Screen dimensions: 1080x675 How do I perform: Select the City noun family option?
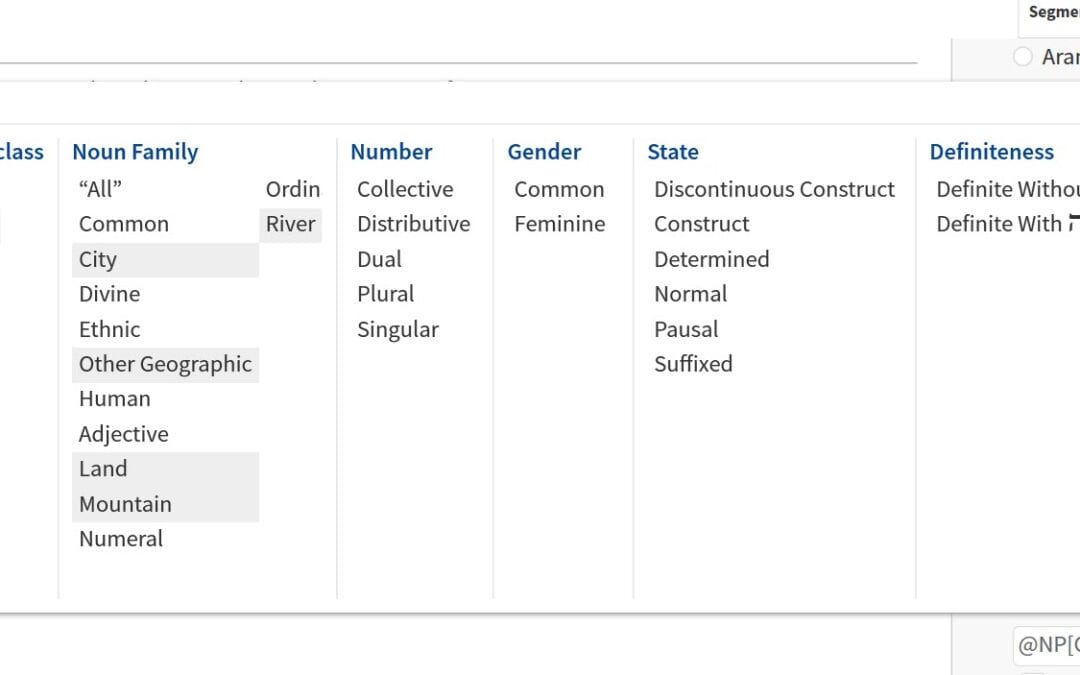(x=165, y=260)
